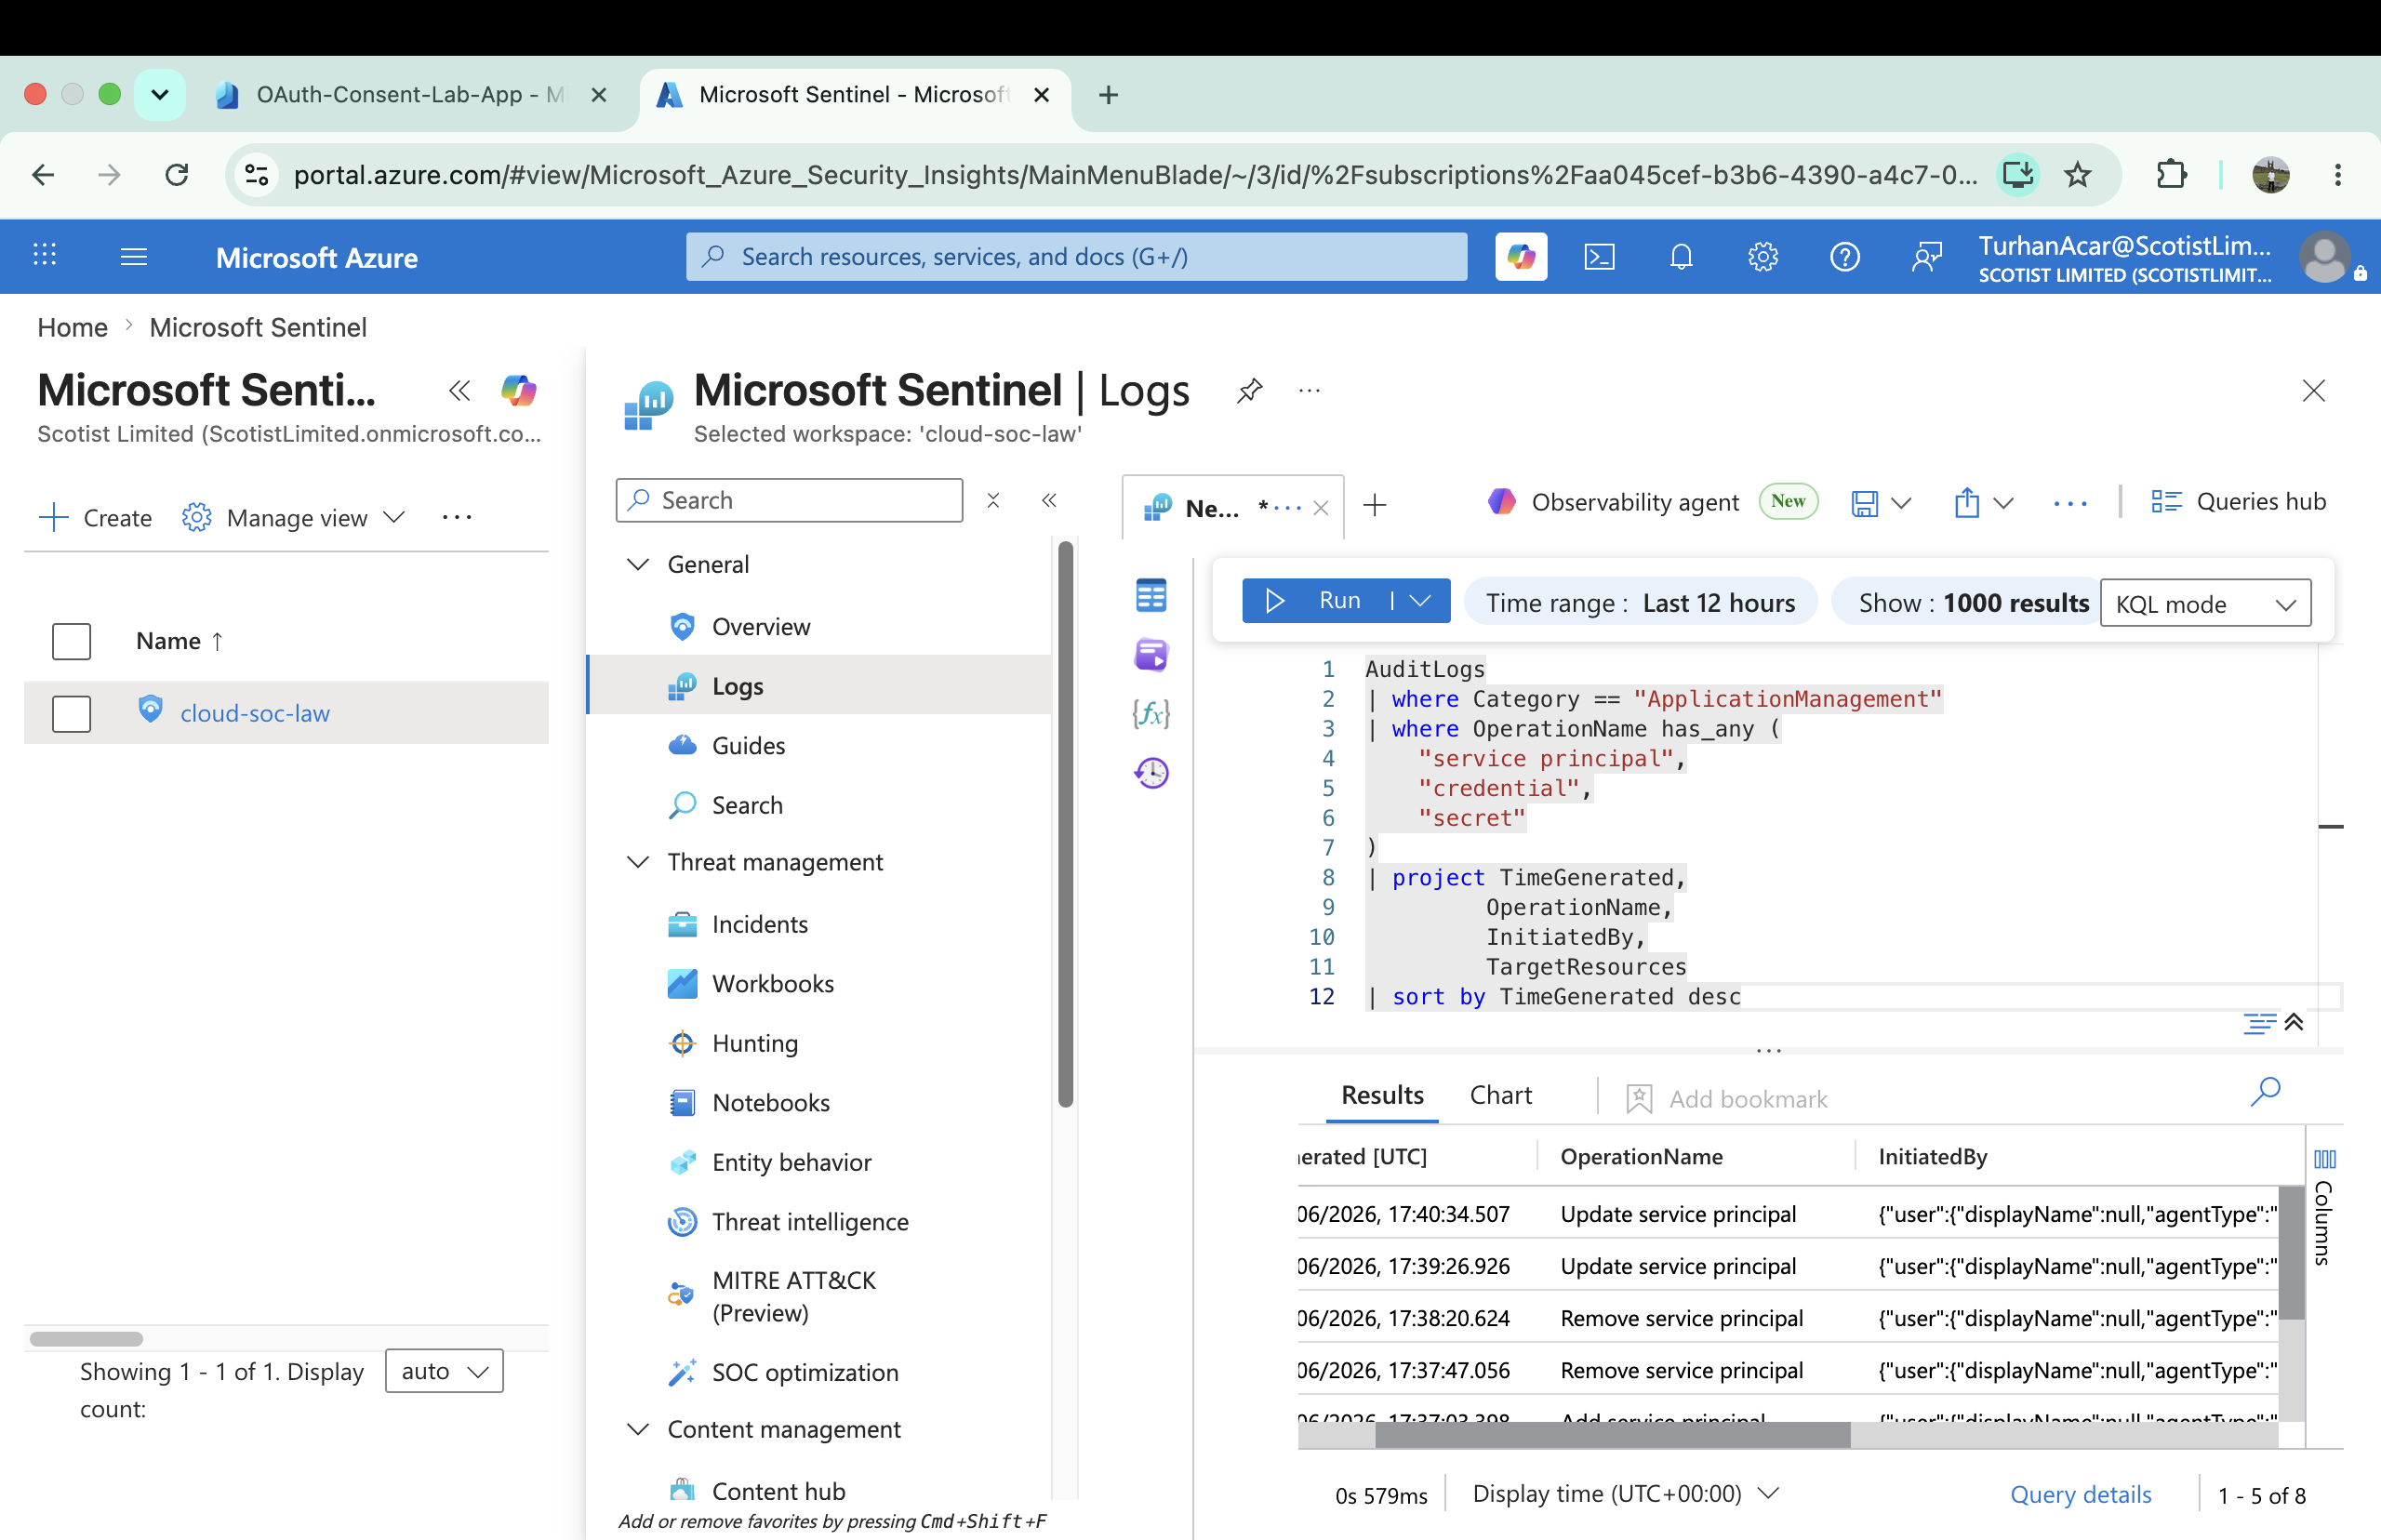The height and width of the screenshot is (1540, 2381).
Task: Open Azure portal settings gear
Action: pos(1763,257)
